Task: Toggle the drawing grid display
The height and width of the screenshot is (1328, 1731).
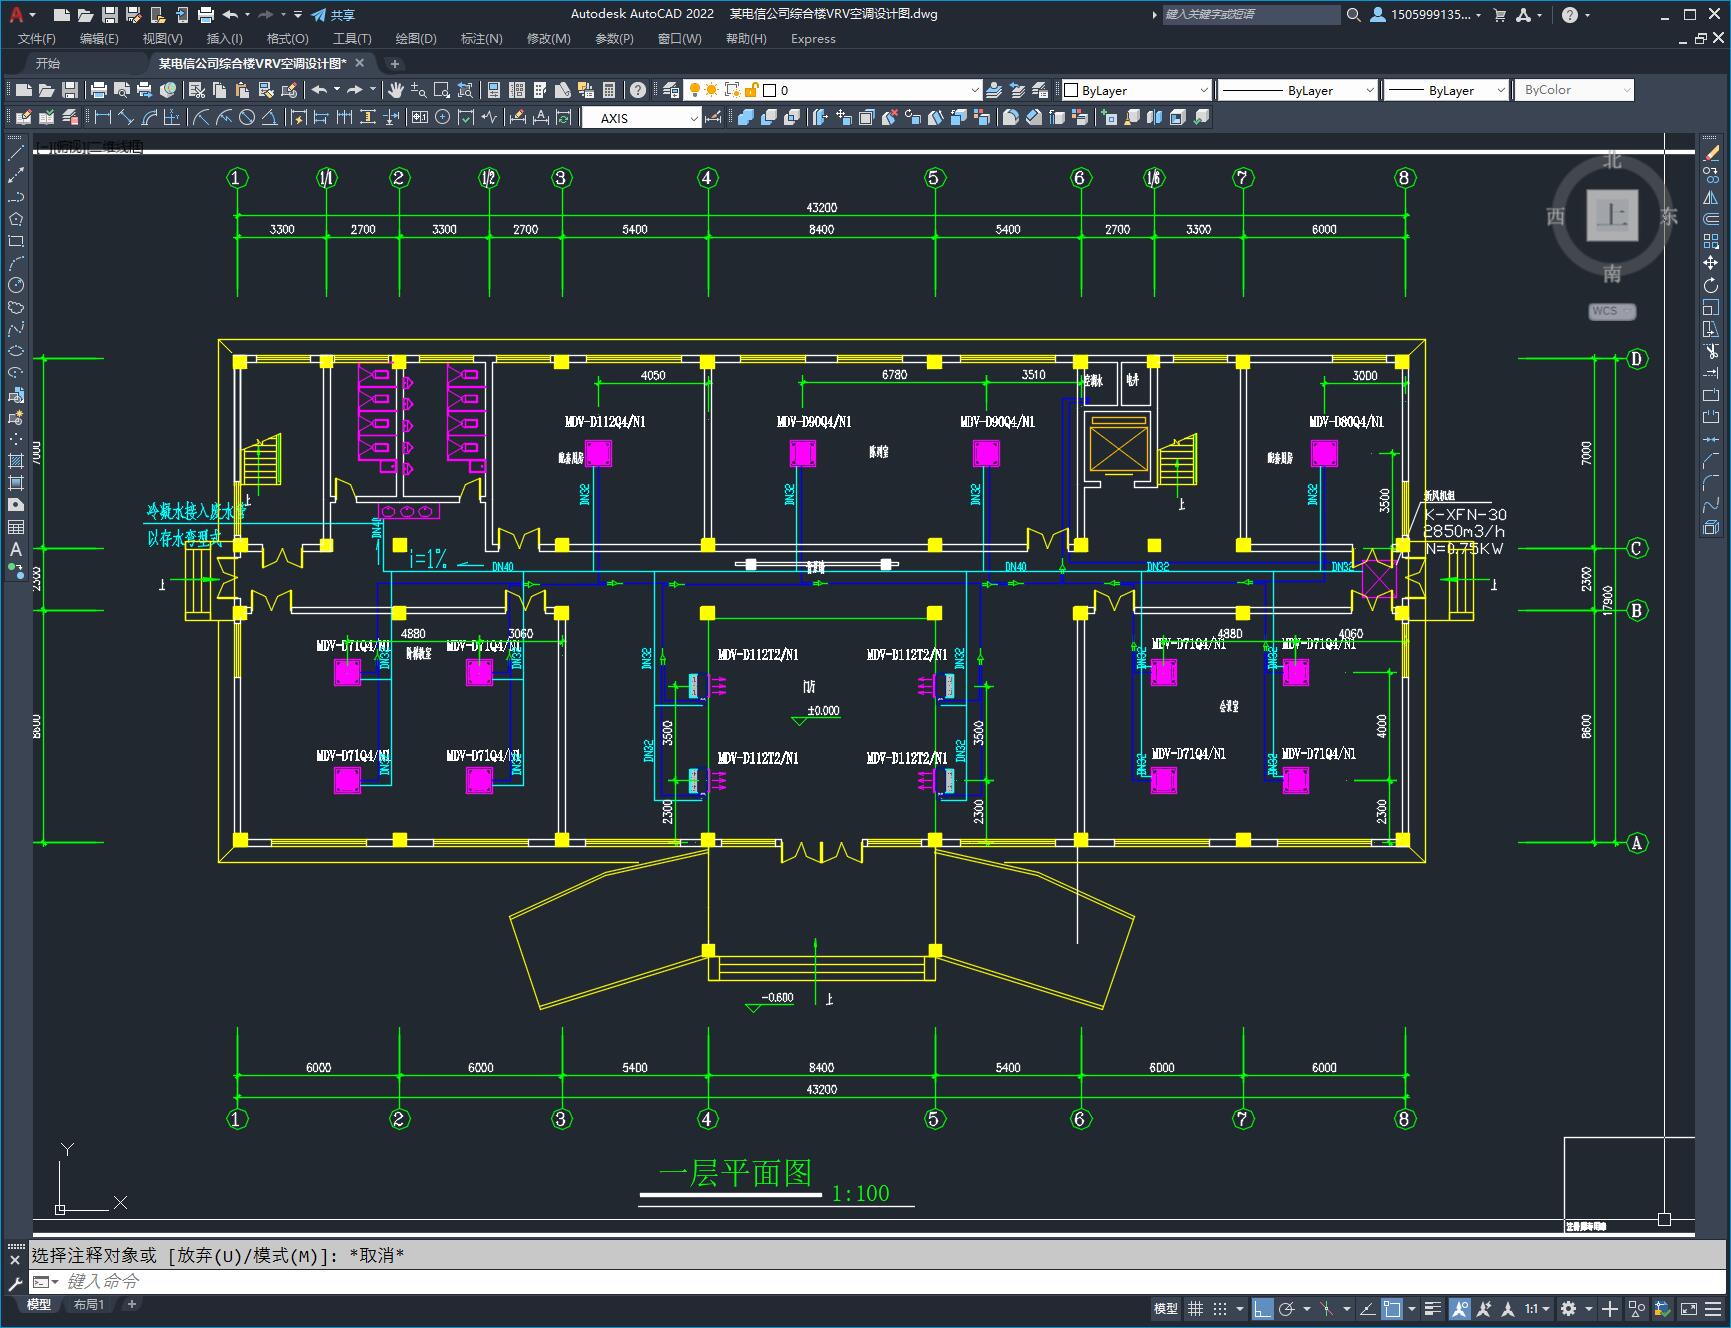Action: 1195,1308
